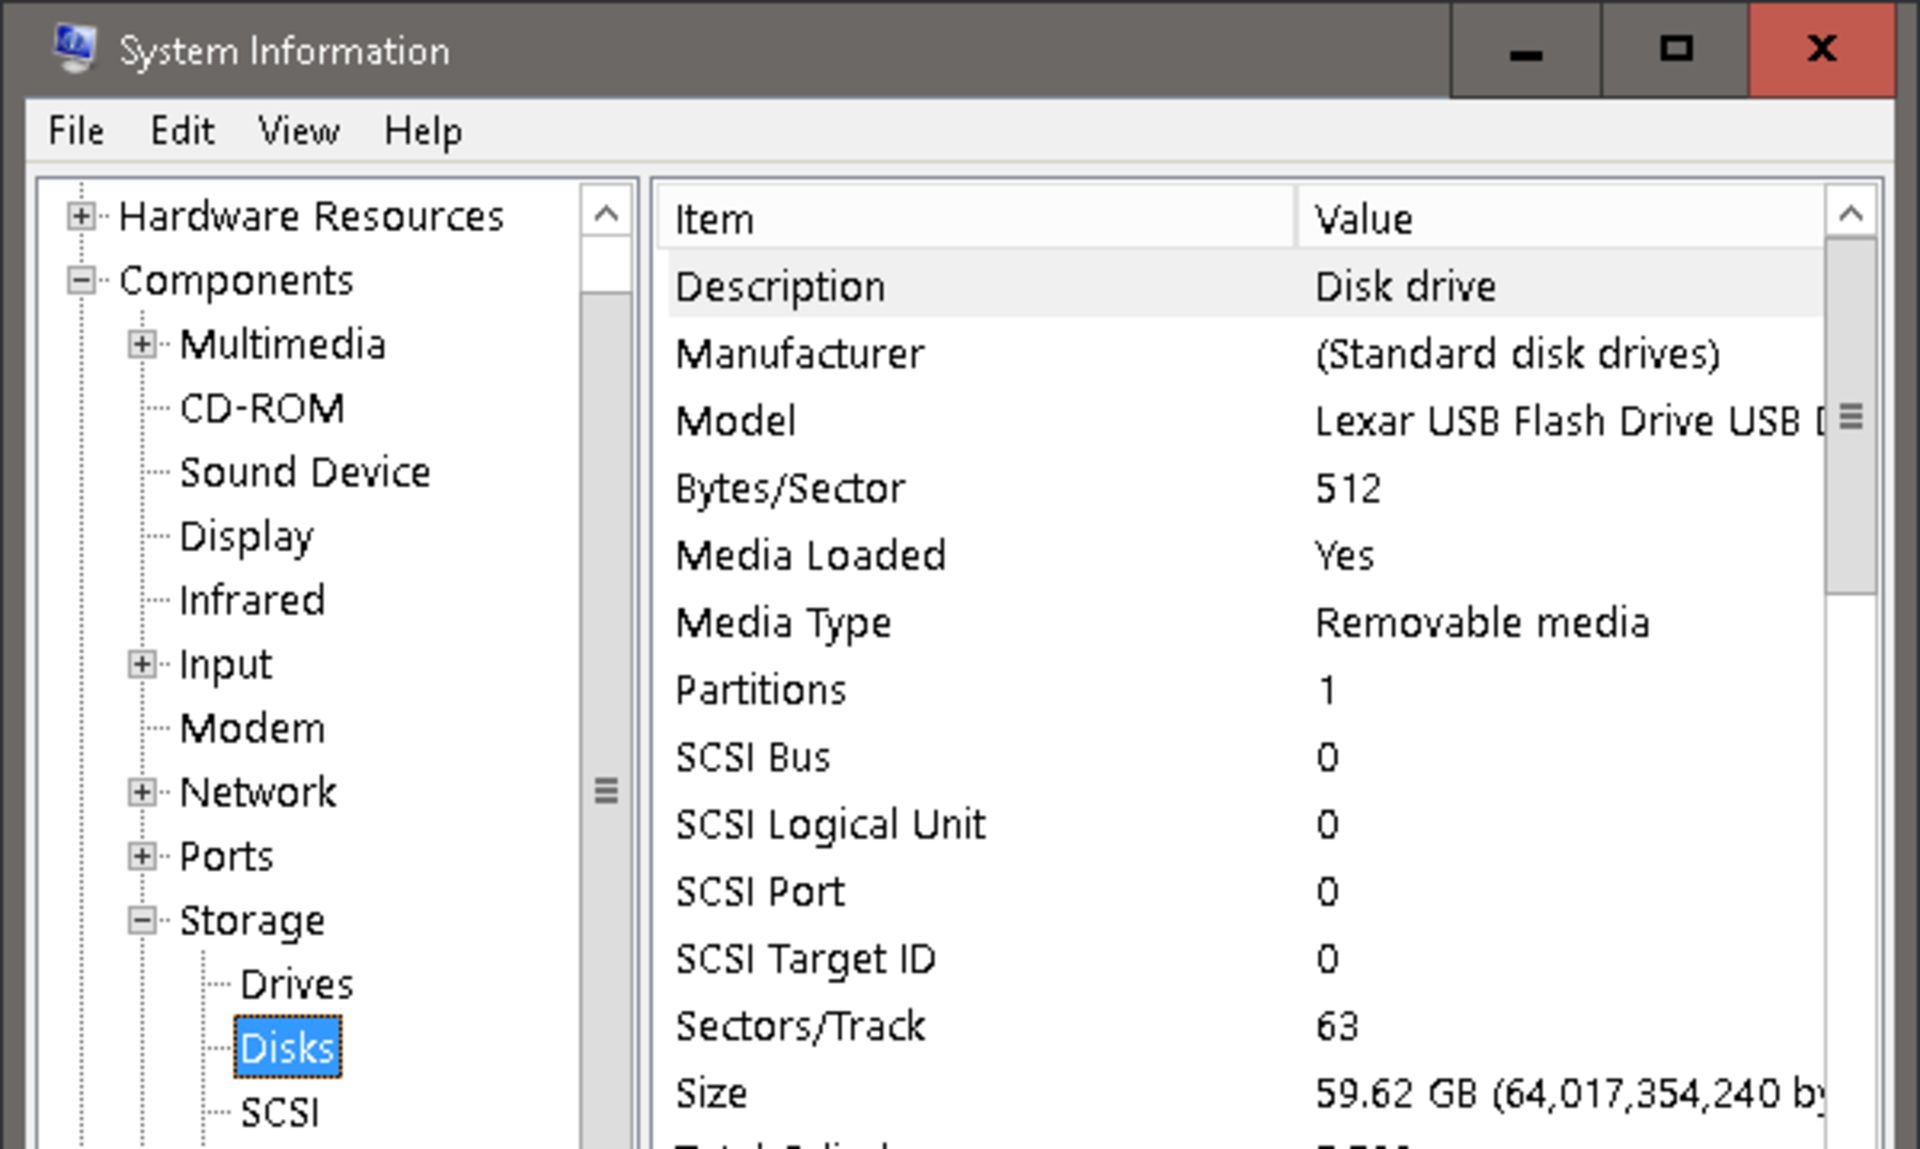Expand the Multimedia category
This screenshot has height=1149, width=1920.
coord(142,345)
